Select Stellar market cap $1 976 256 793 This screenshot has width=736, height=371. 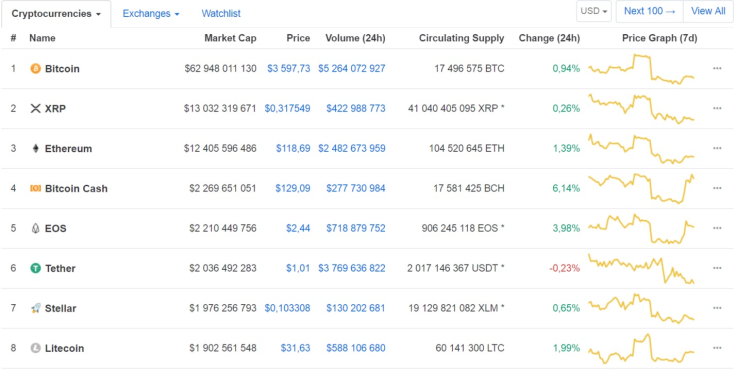tap(223, 308)
